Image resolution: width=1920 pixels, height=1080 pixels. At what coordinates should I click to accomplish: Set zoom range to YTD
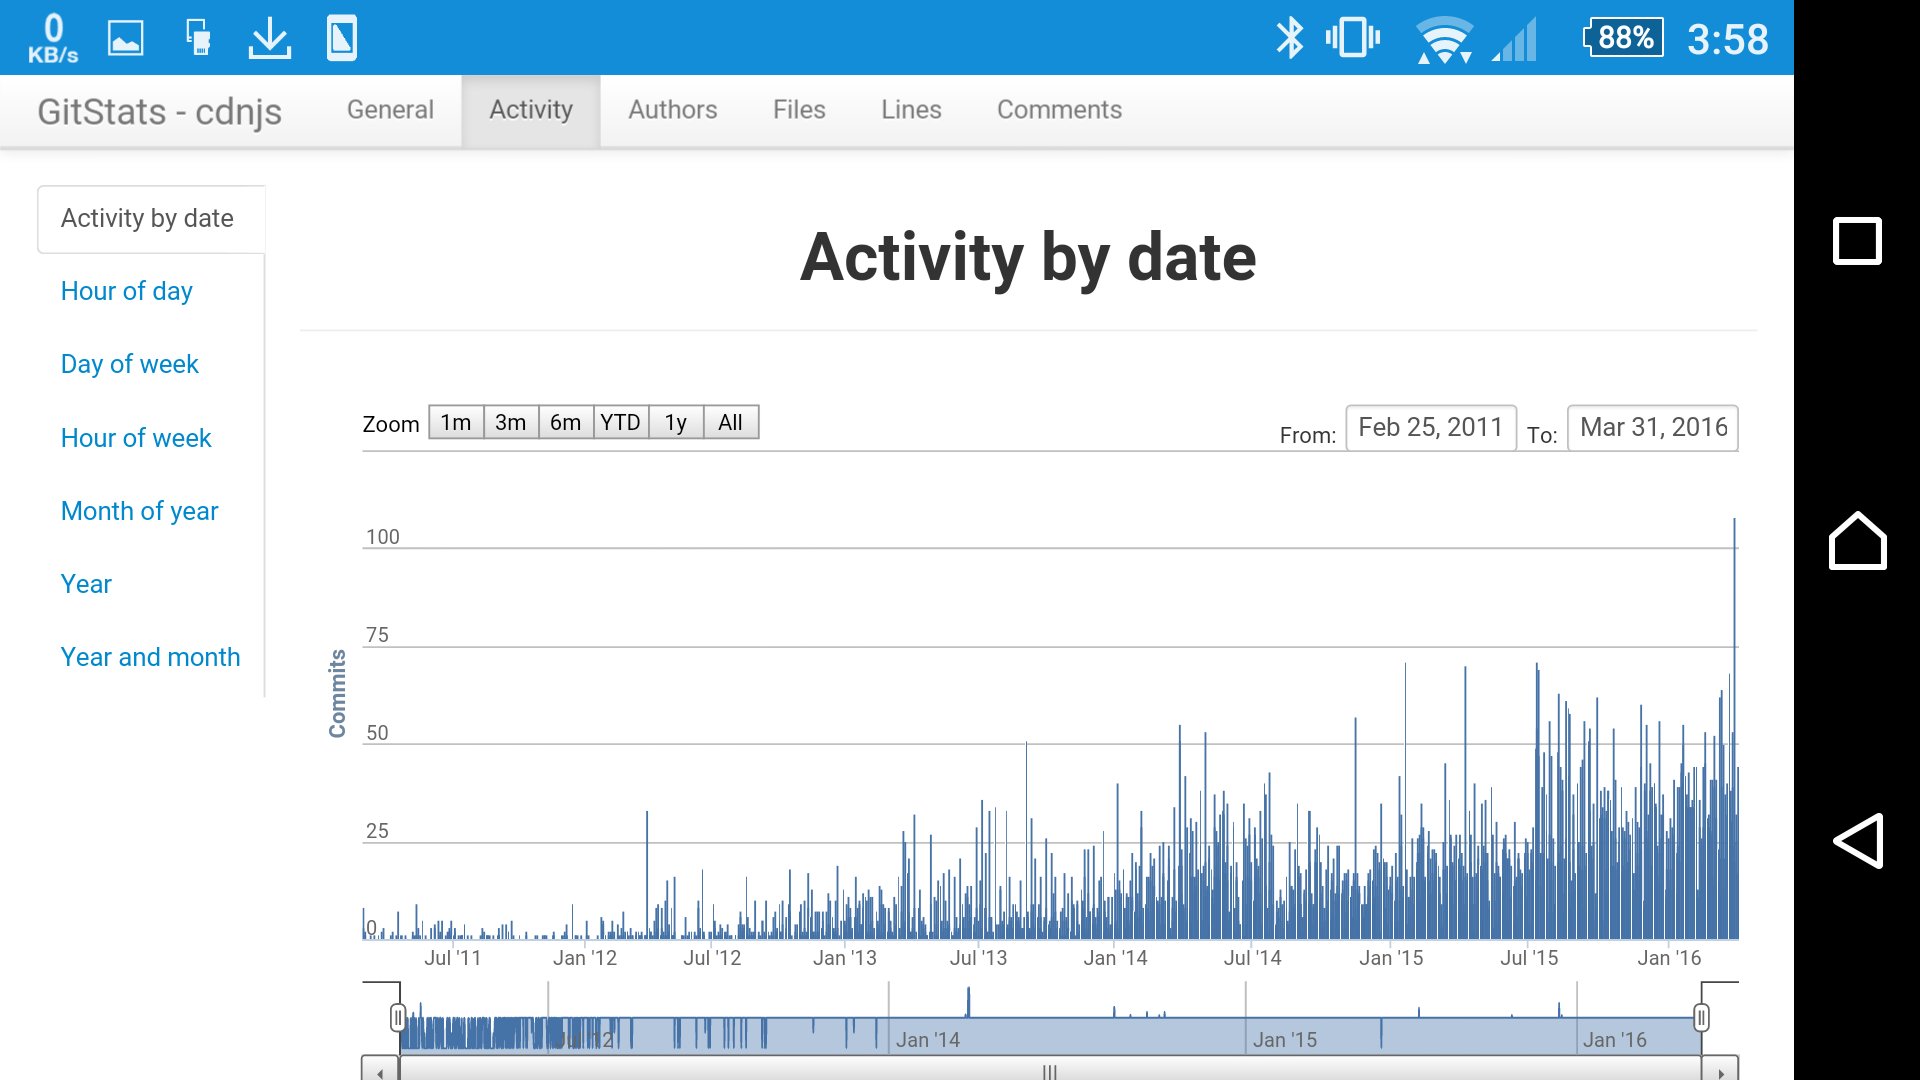(621, 422)
